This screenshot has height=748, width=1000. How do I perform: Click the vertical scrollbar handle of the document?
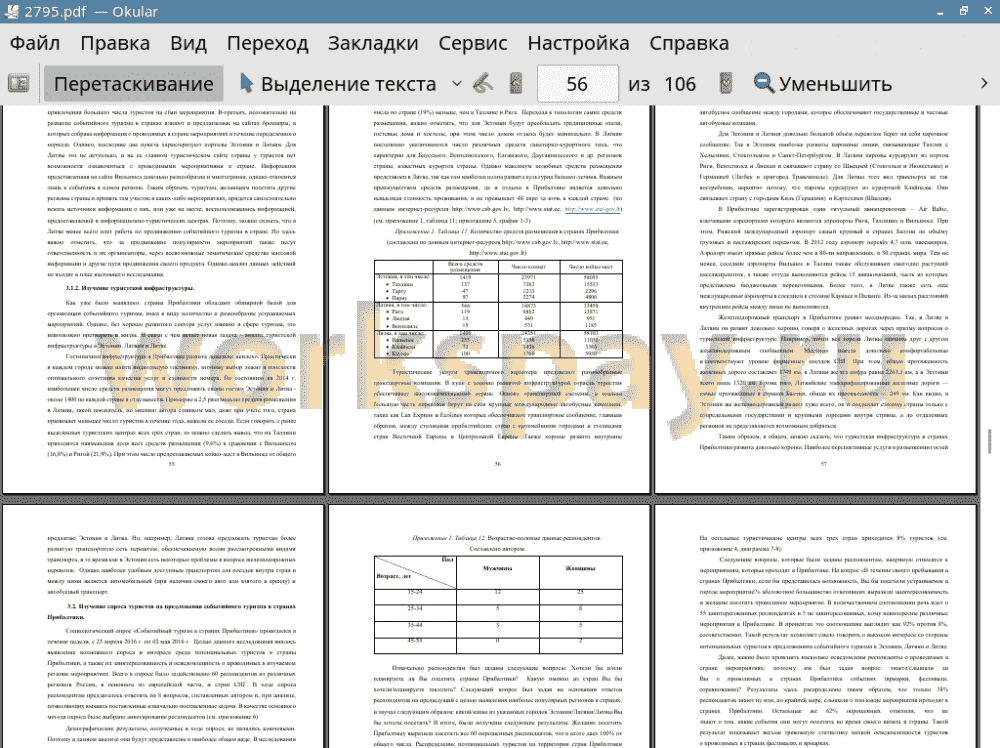click(x=990, y=441)
